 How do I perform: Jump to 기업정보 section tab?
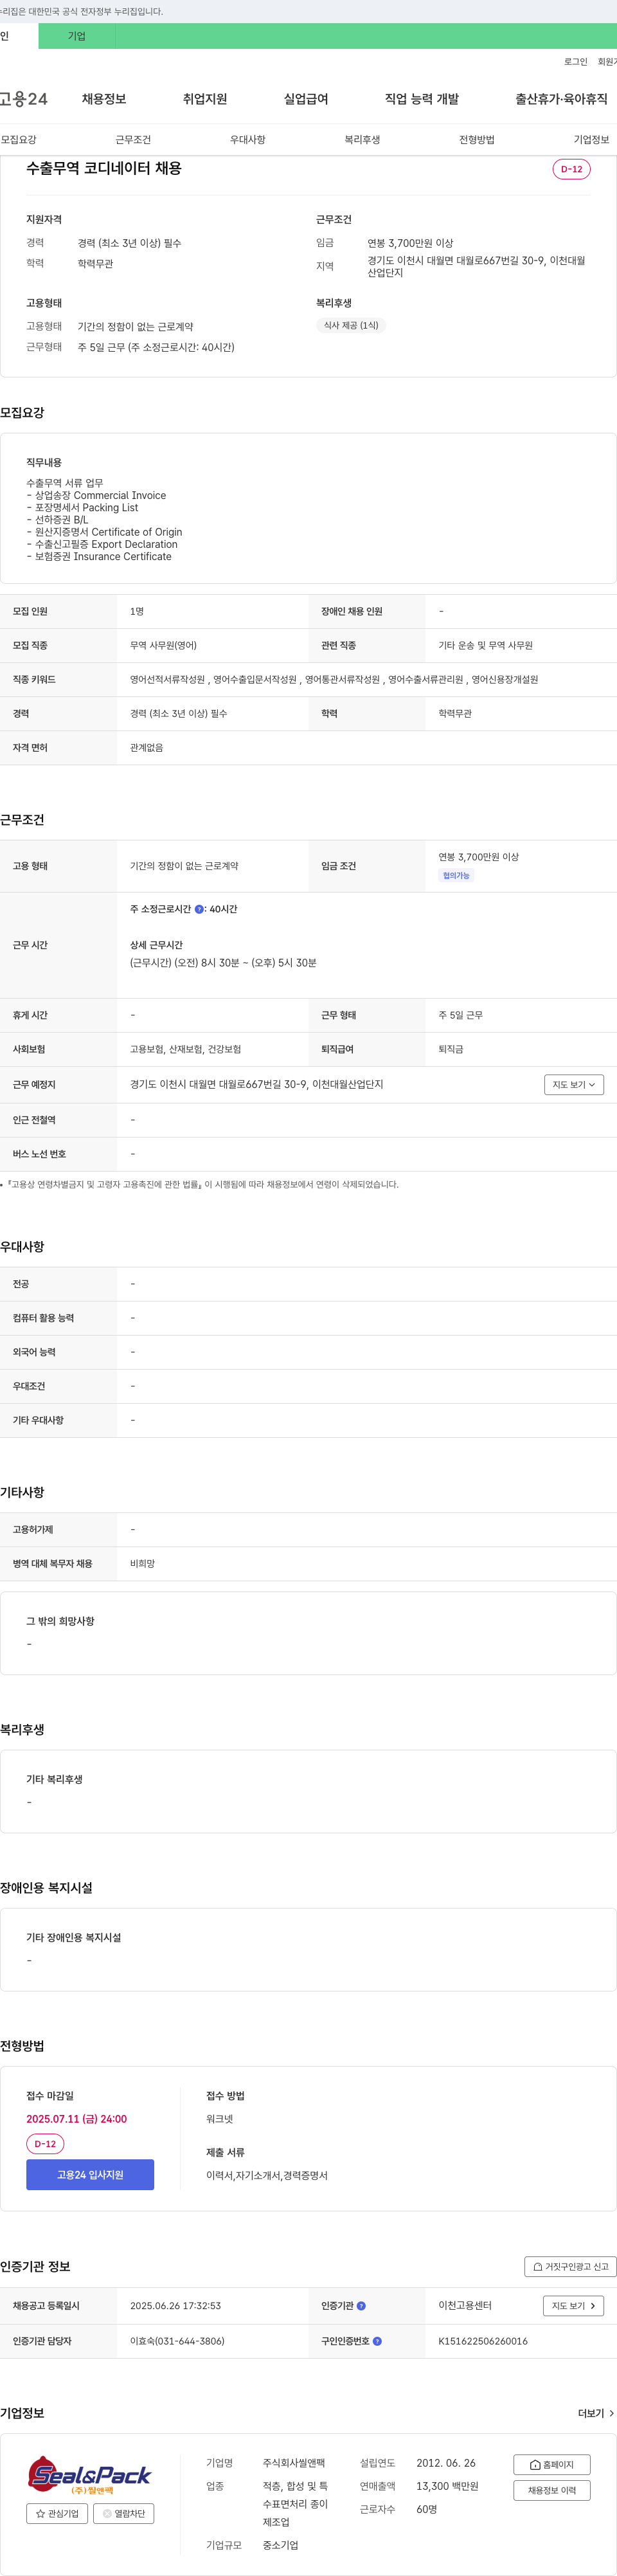coord(592,140)
